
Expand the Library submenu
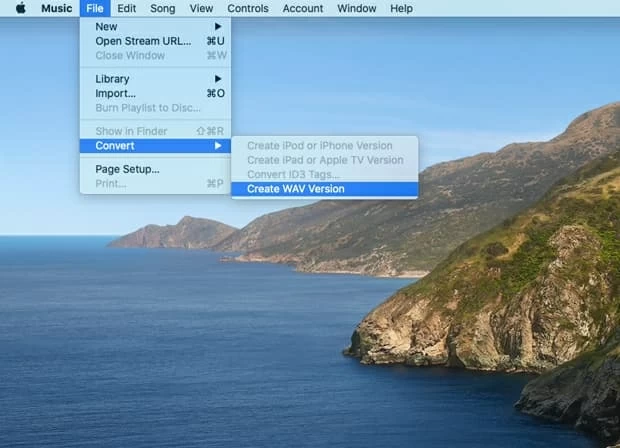155,79
